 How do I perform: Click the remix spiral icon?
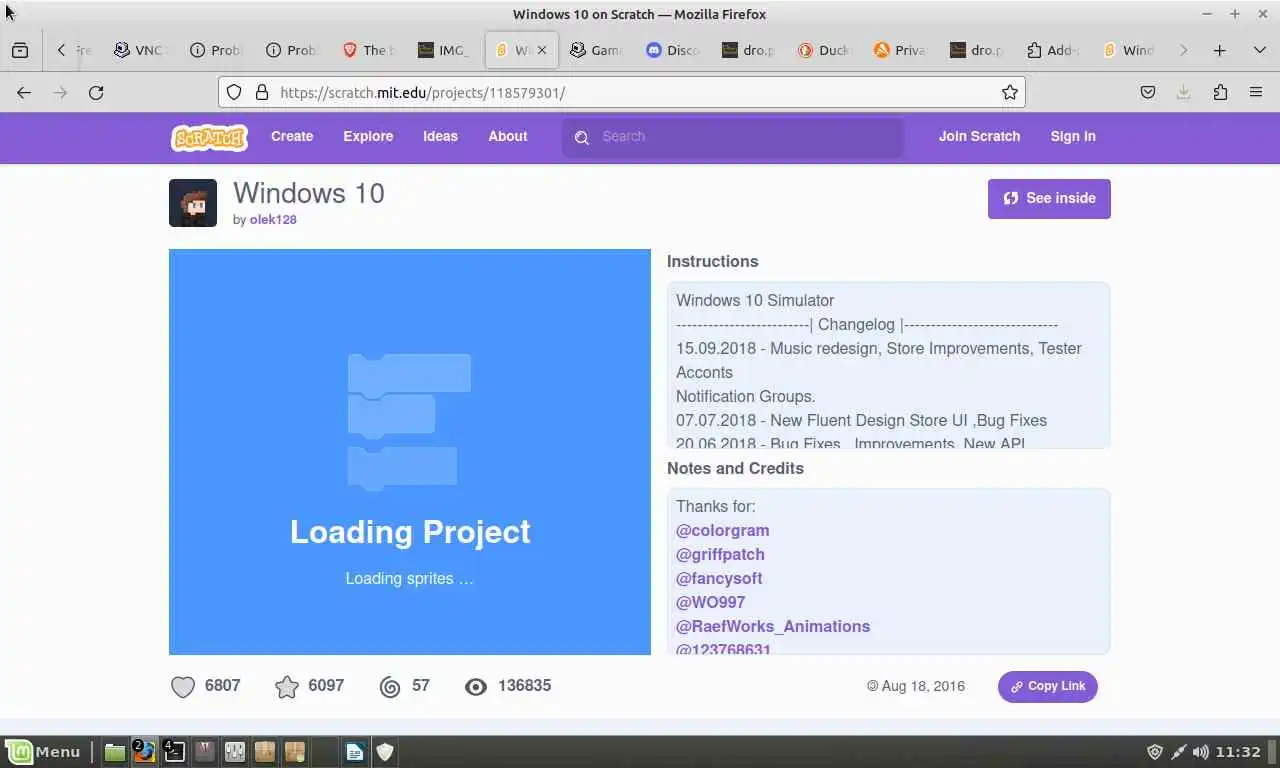(x=390, y=686)
